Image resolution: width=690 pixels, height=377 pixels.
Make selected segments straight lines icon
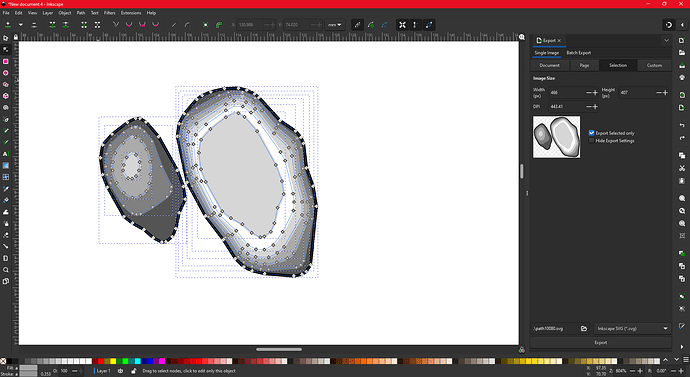pyautogui.click(x=174, y=25)
